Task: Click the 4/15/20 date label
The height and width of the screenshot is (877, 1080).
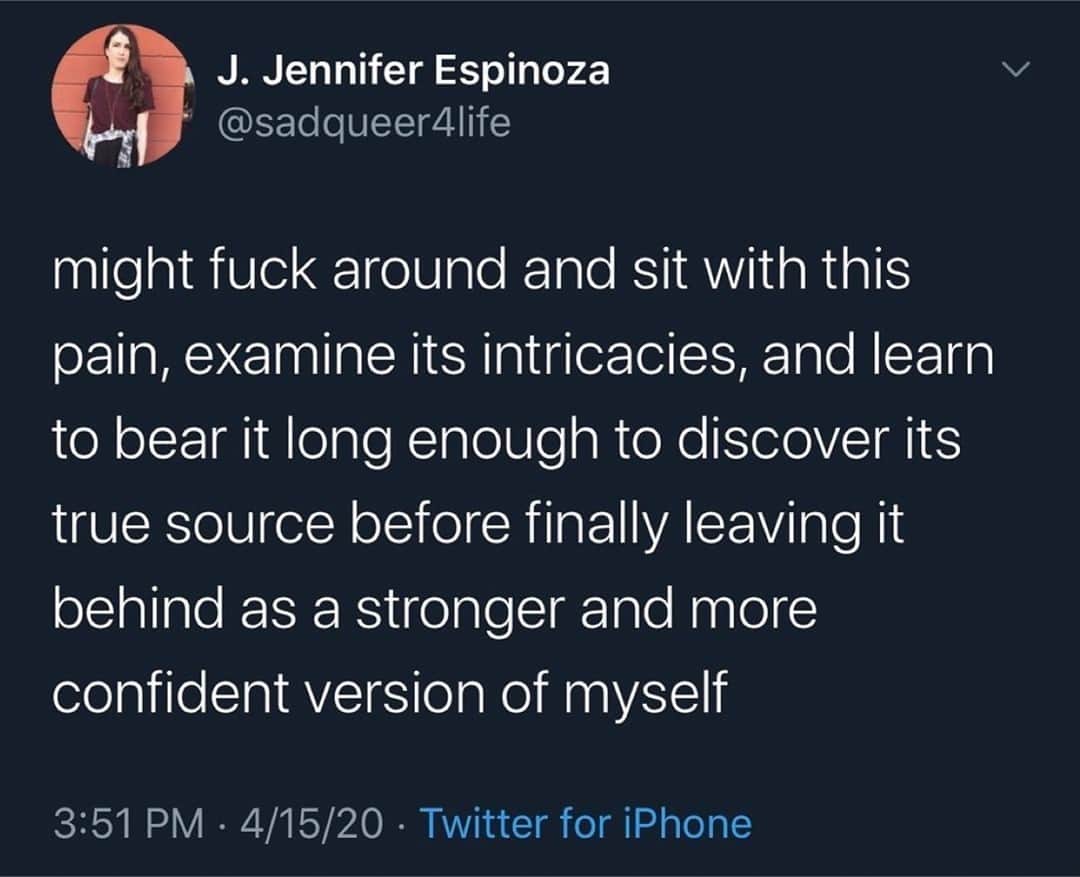Action: 311,824
